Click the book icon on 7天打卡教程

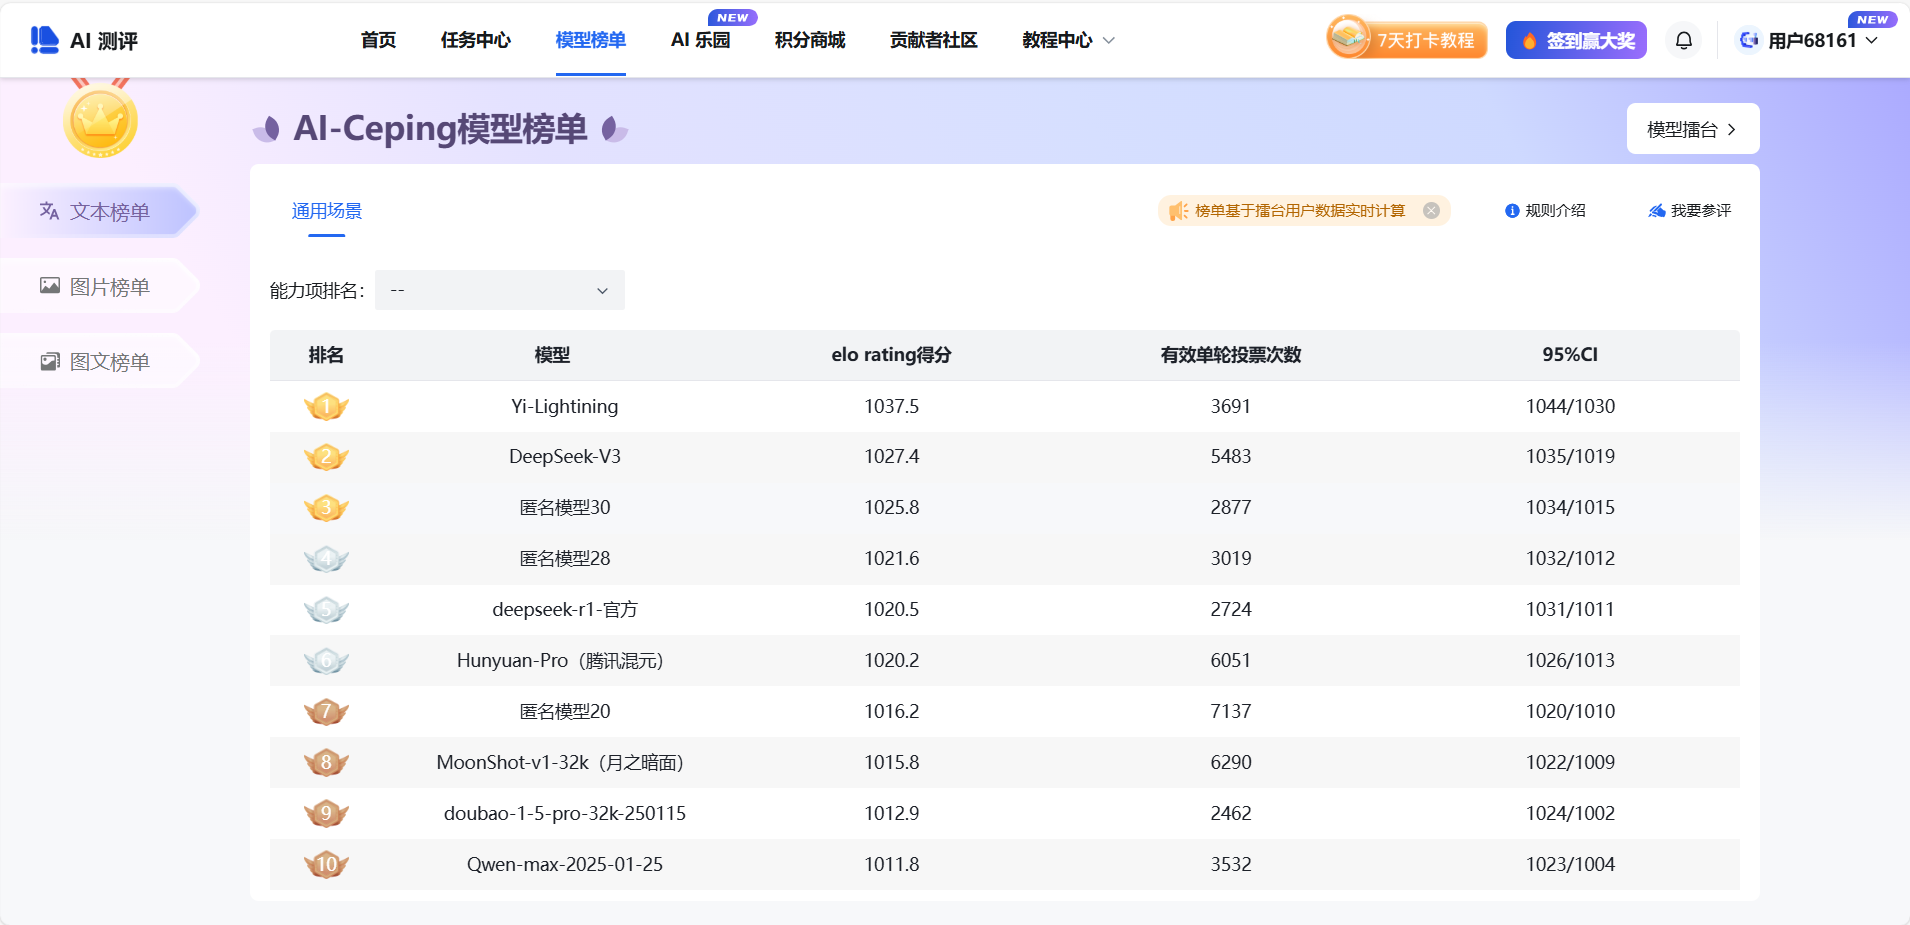(1348, 37)
